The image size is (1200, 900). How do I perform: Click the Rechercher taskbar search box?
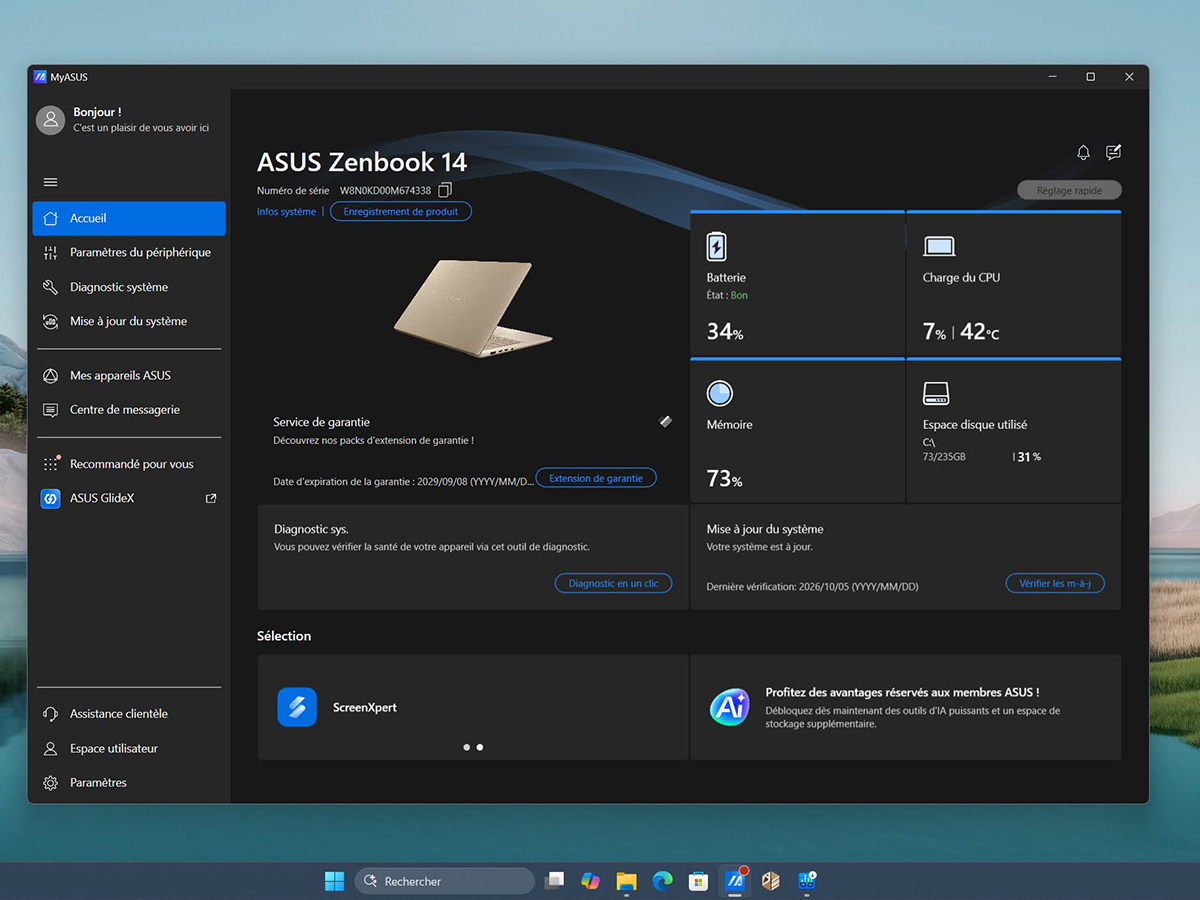point(444,881)
